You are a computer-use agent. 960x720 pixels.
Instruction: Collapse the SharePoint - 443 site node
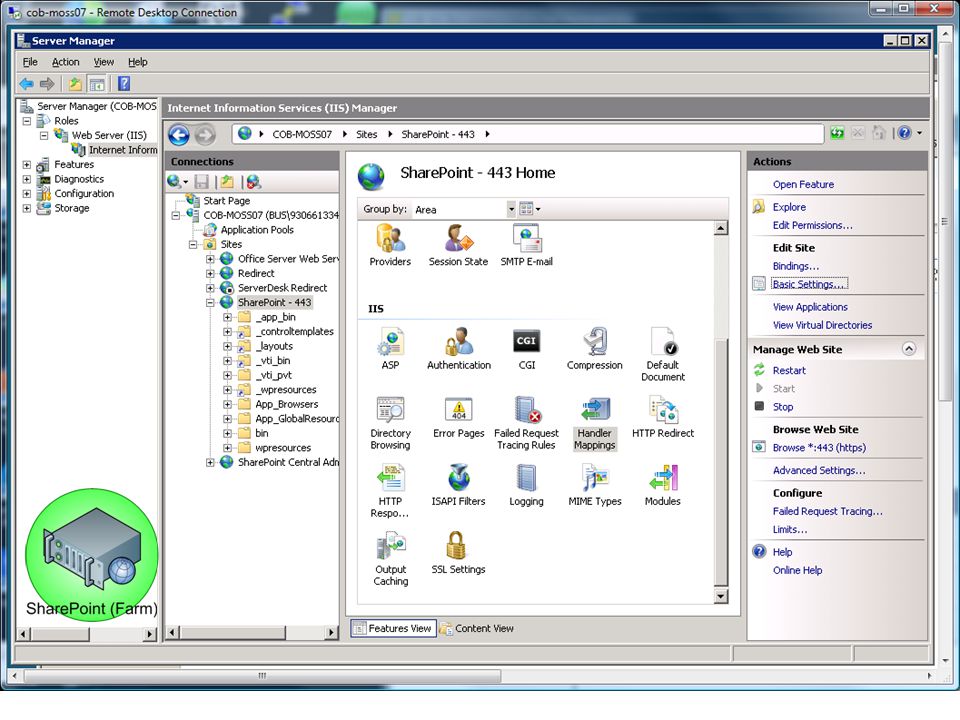(210, 302)
